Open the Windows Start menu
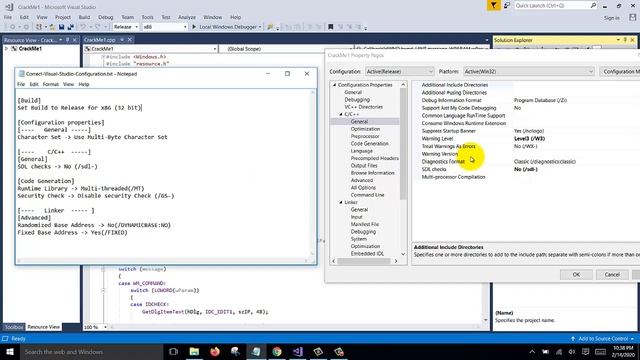 coord(9,351)
